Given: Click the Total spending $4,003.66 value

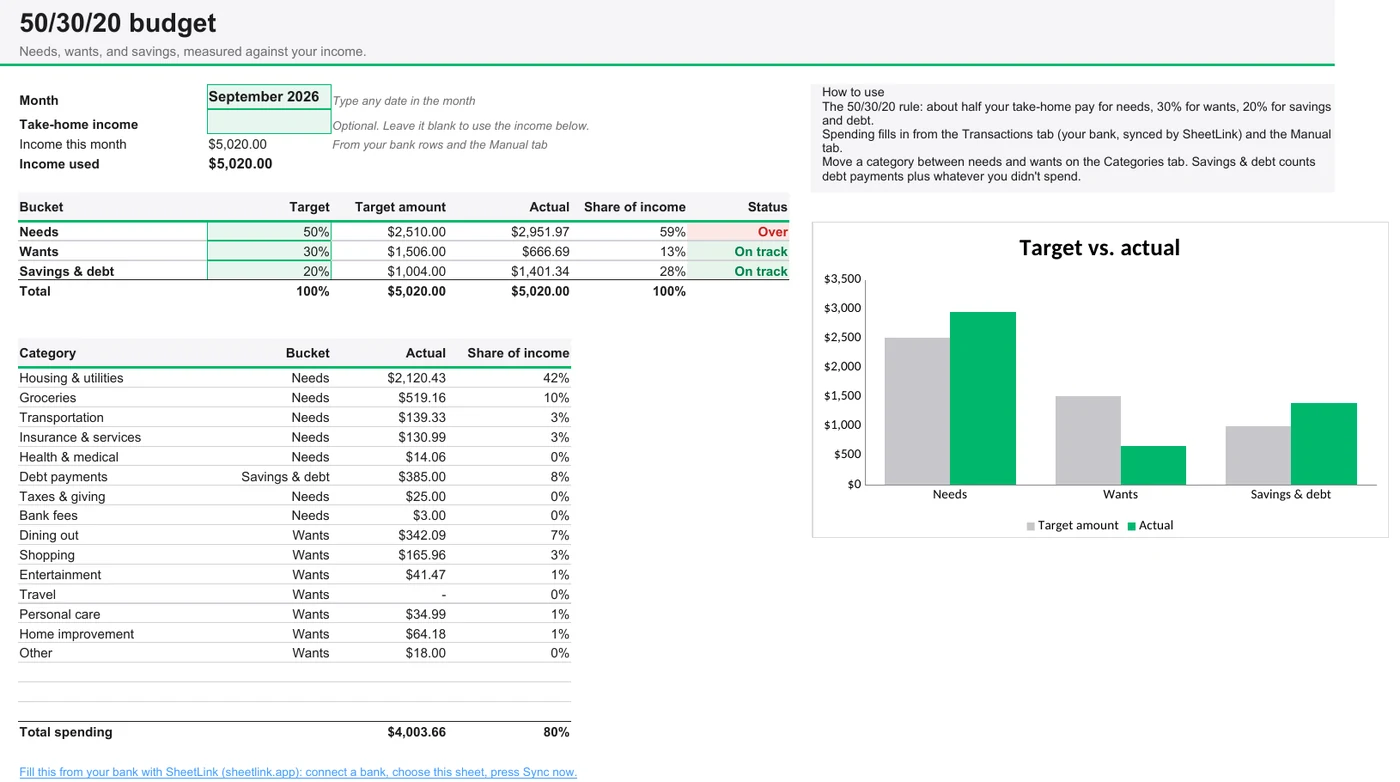Looking at the screenshot, I should tap(417, 732).
